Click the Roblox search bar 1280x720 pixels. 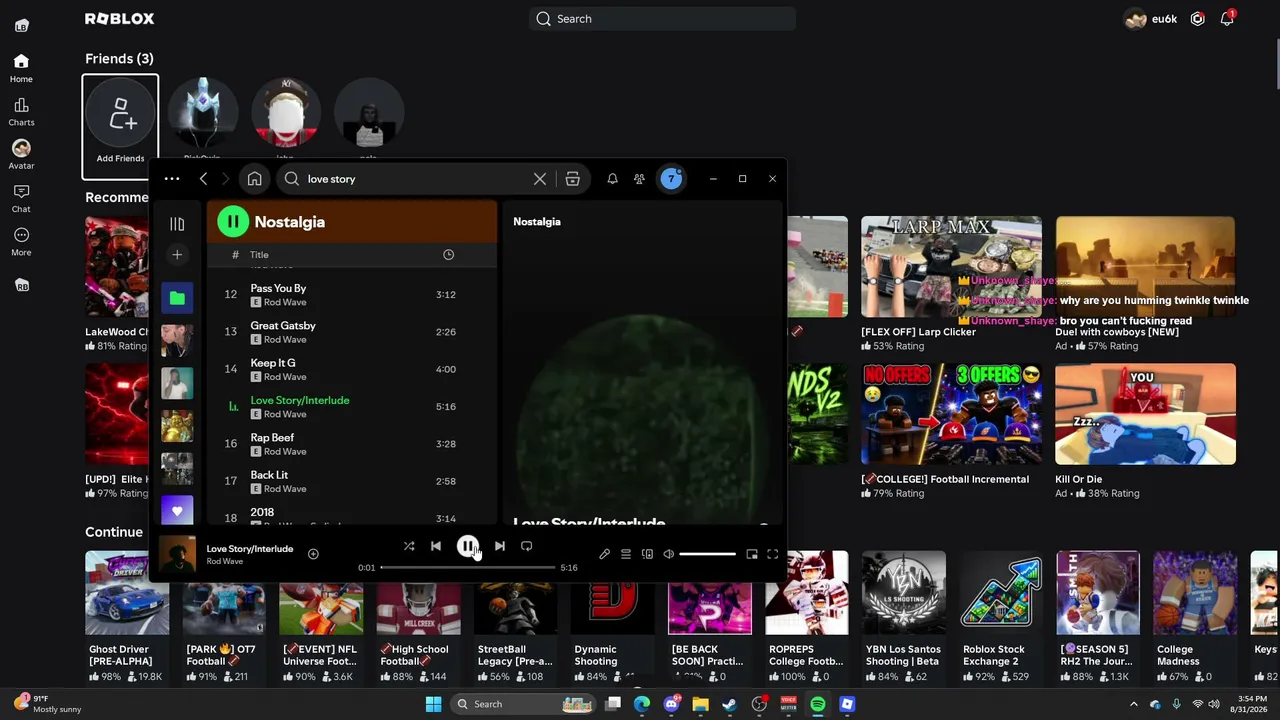click(x=663, y=19)
